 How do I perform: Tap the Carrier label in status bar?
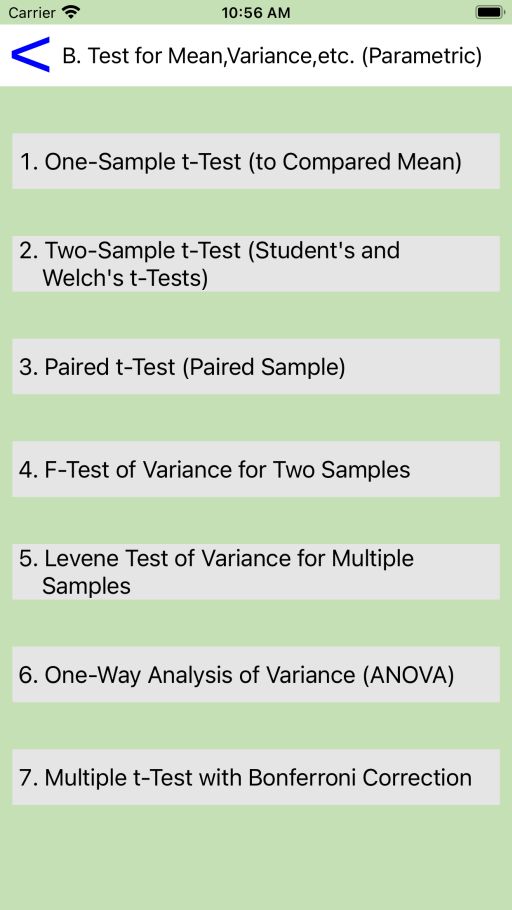pyautogui.click(x=32, y=12)
